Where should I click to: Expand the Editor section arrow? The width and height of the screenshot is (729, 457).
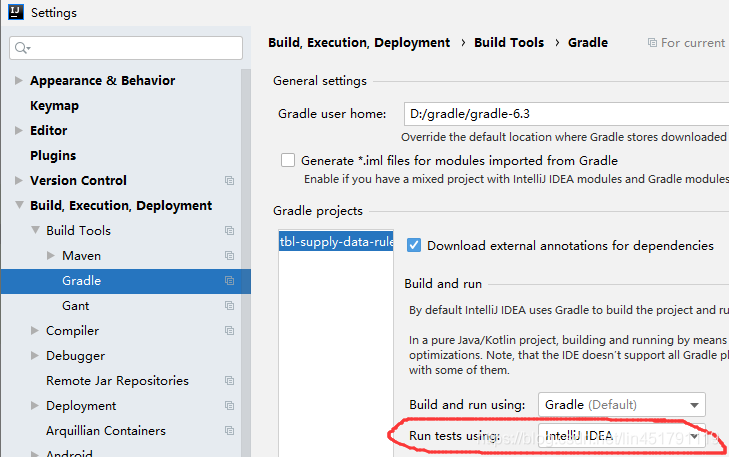coord(19,130)
